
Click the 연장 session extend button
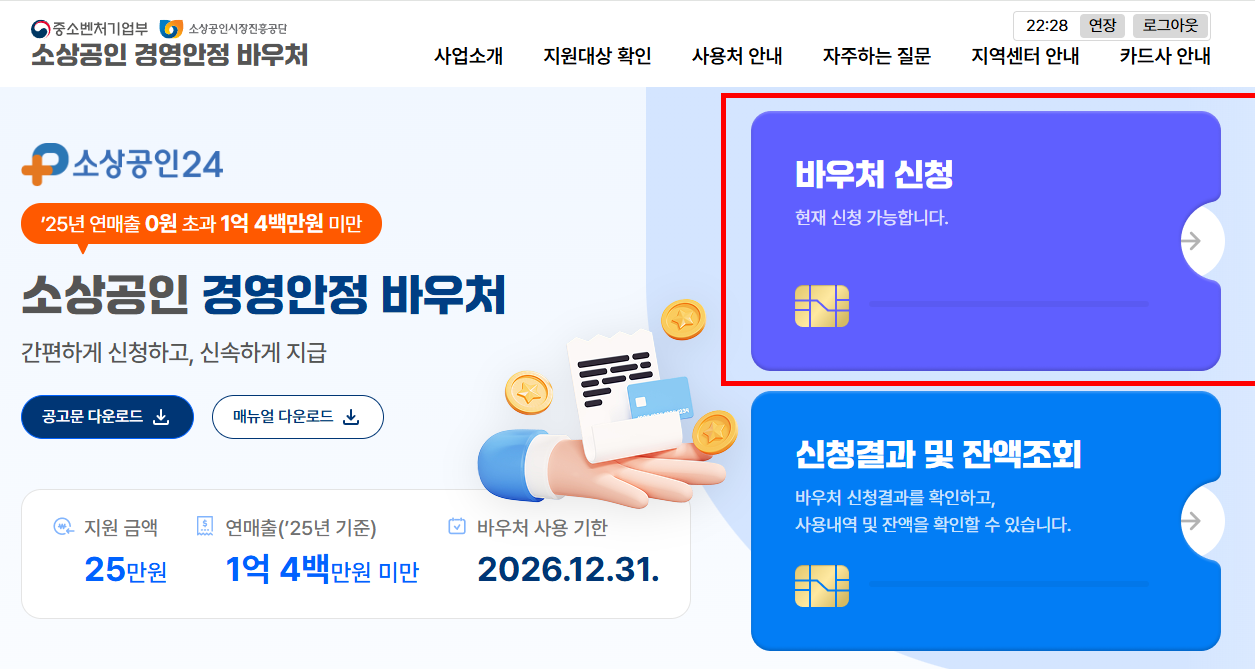click(1102, 25)
